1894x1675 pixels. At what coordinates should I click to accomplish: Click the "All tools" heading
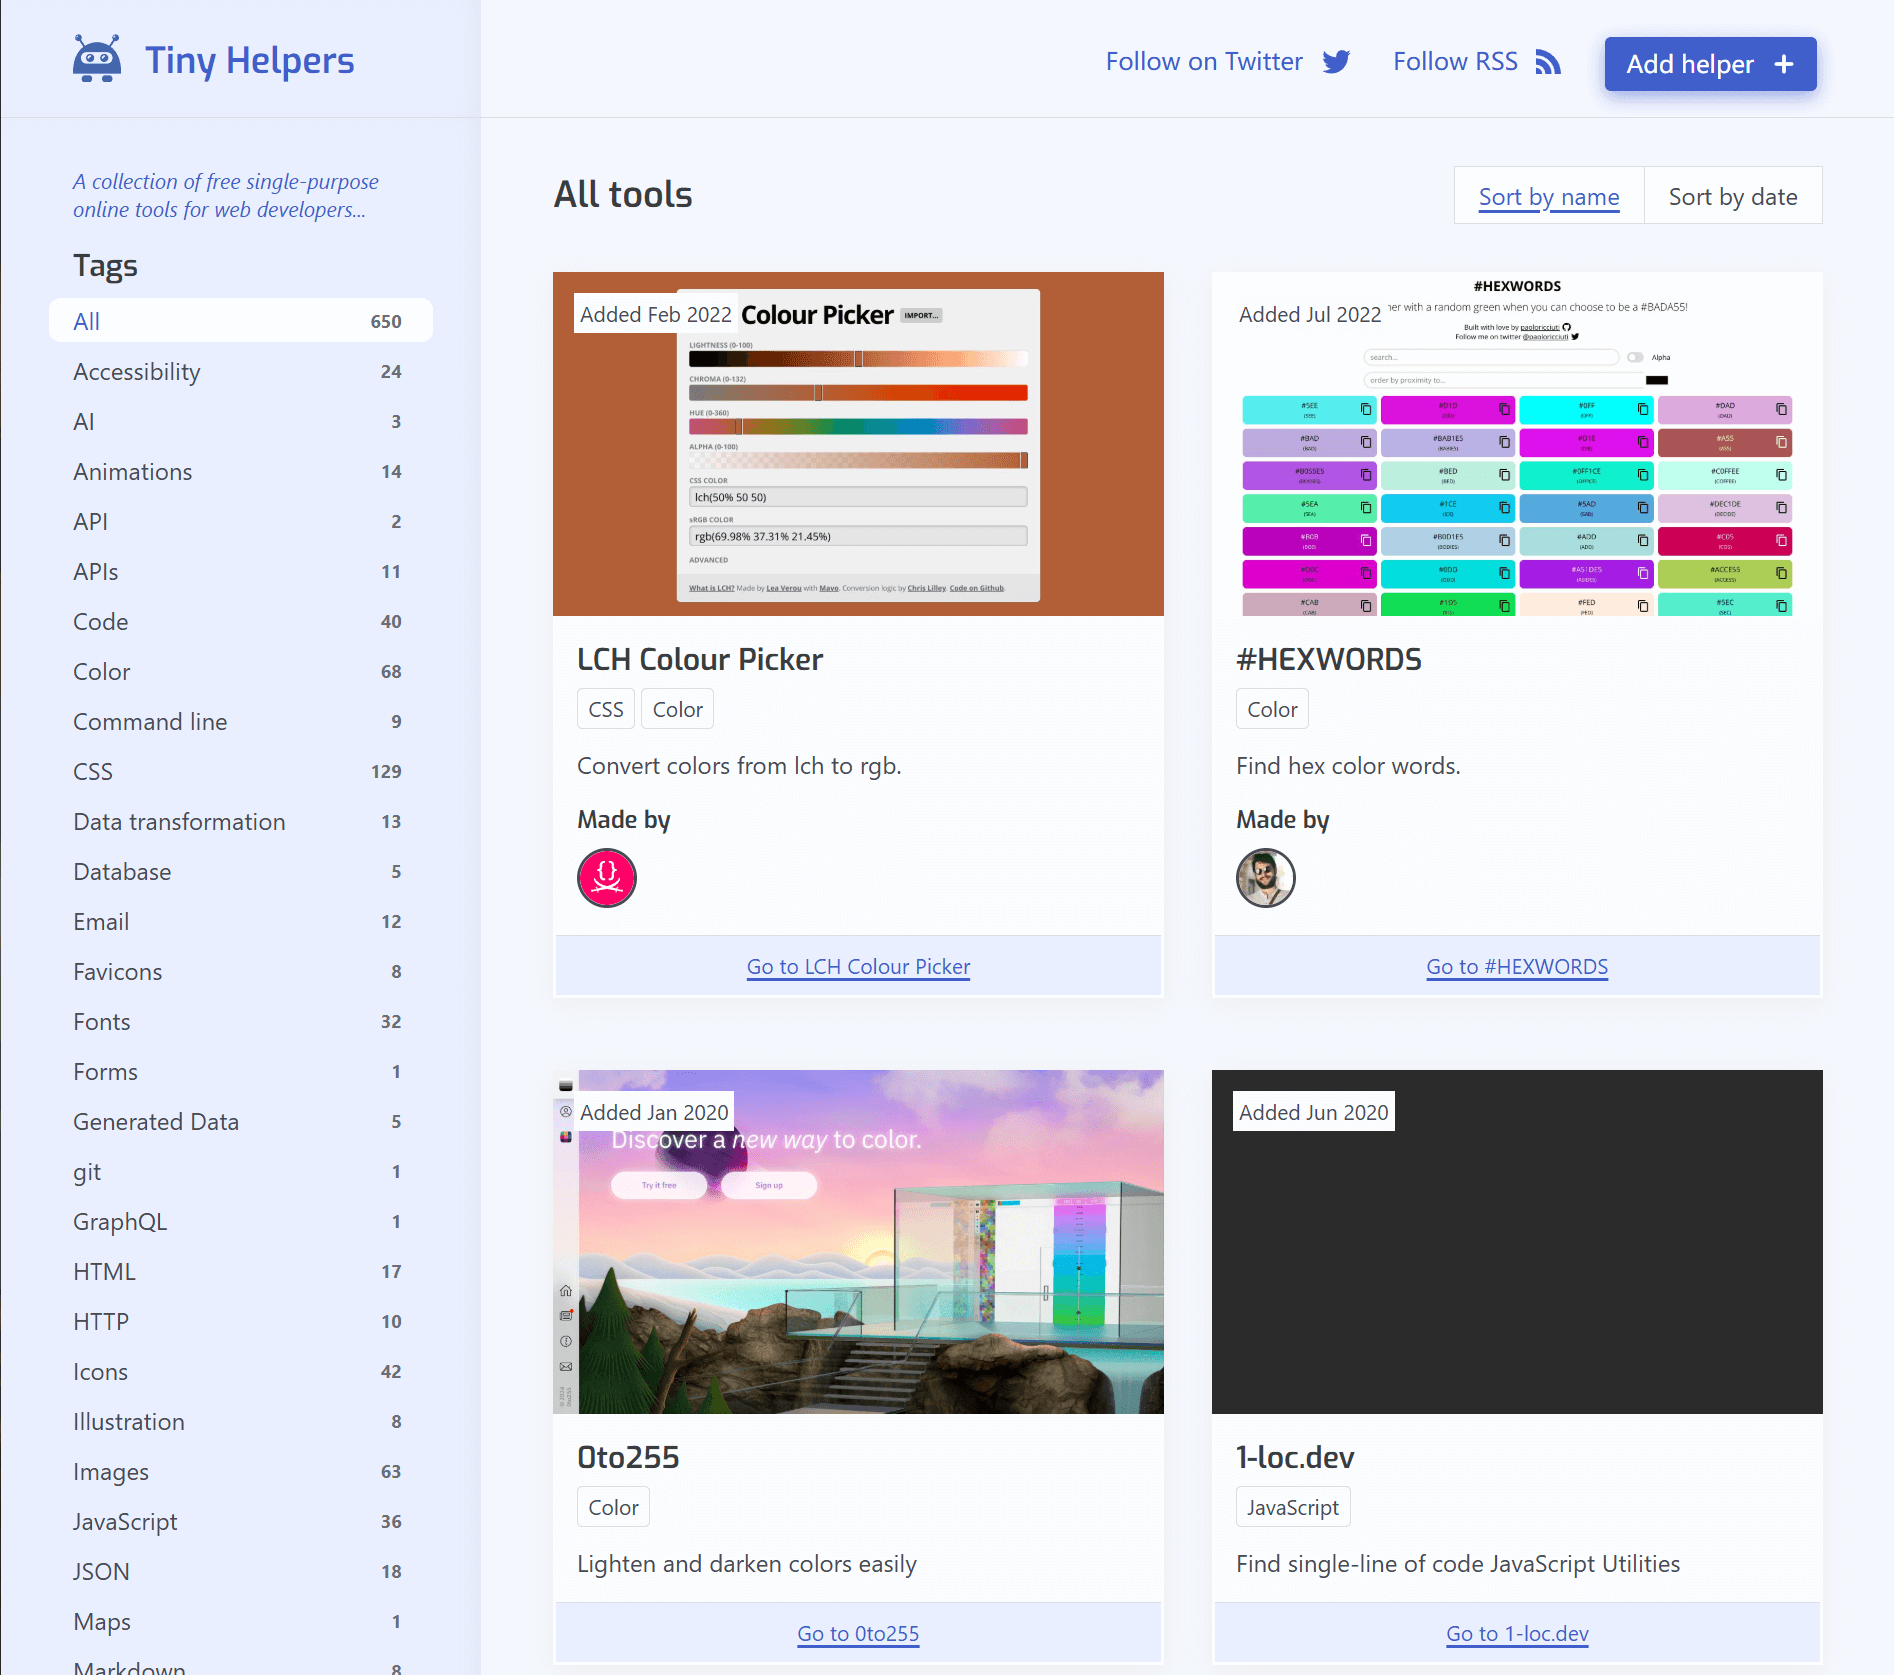[x=623, y=194]
